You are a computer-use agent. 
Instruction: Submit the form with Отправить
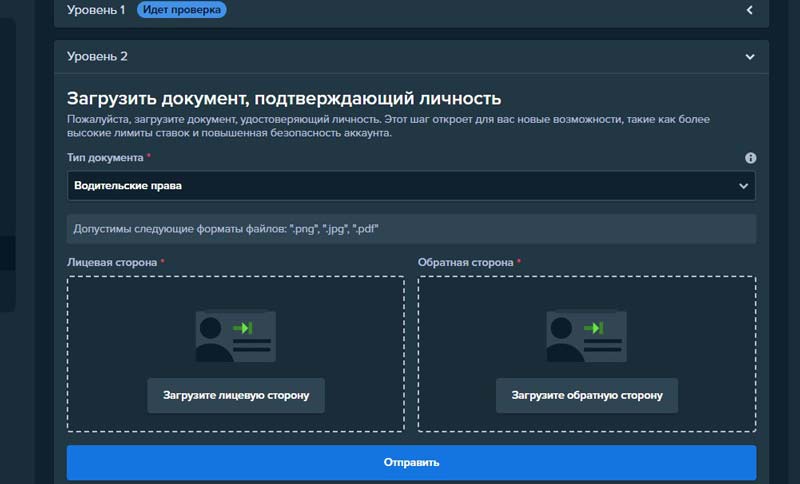tap(411, 463)
